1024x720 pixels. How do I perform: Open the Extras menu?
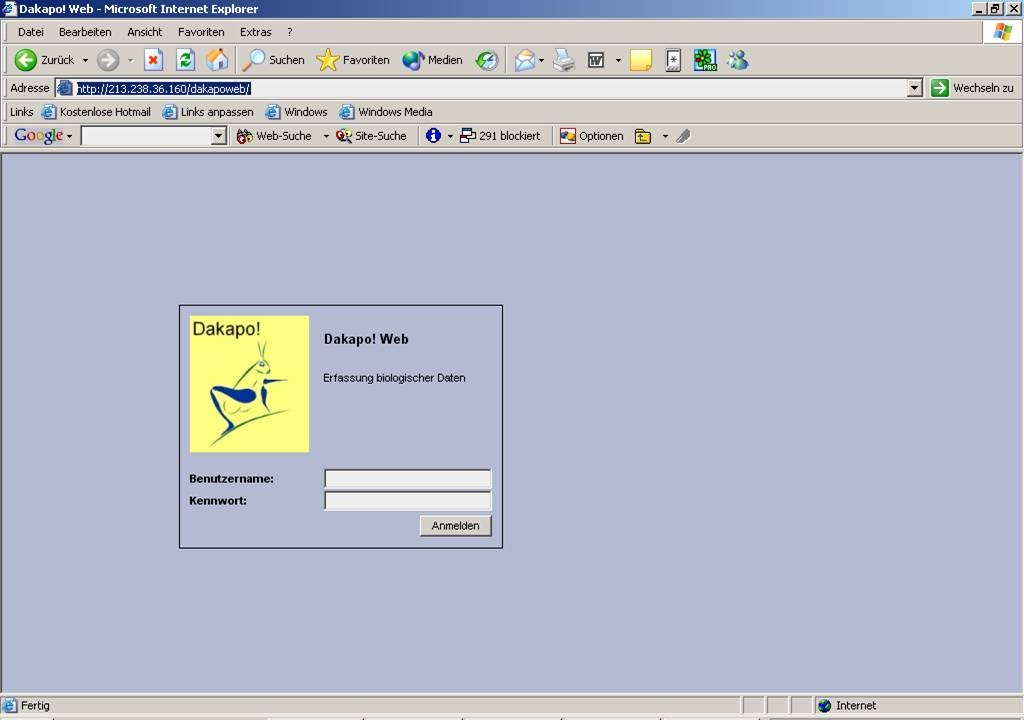255,32
